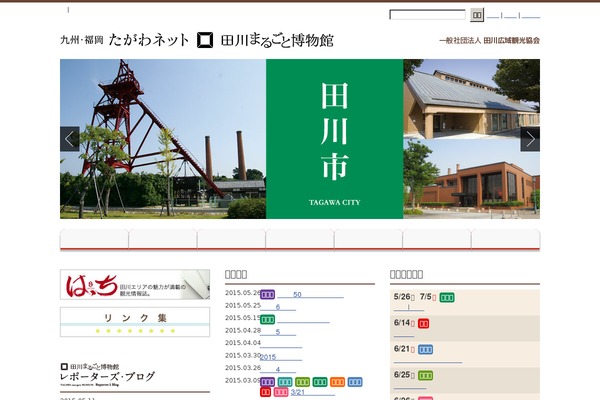600x400 pixels.
Task: Click the blue tag on the 6/21 event
Action: [x=426, y=349]
